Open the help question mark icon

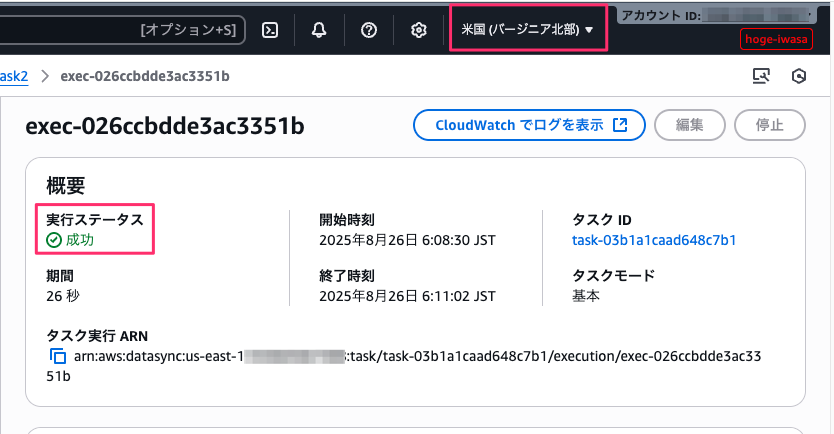pyautogui.click(x=369, y=30)
